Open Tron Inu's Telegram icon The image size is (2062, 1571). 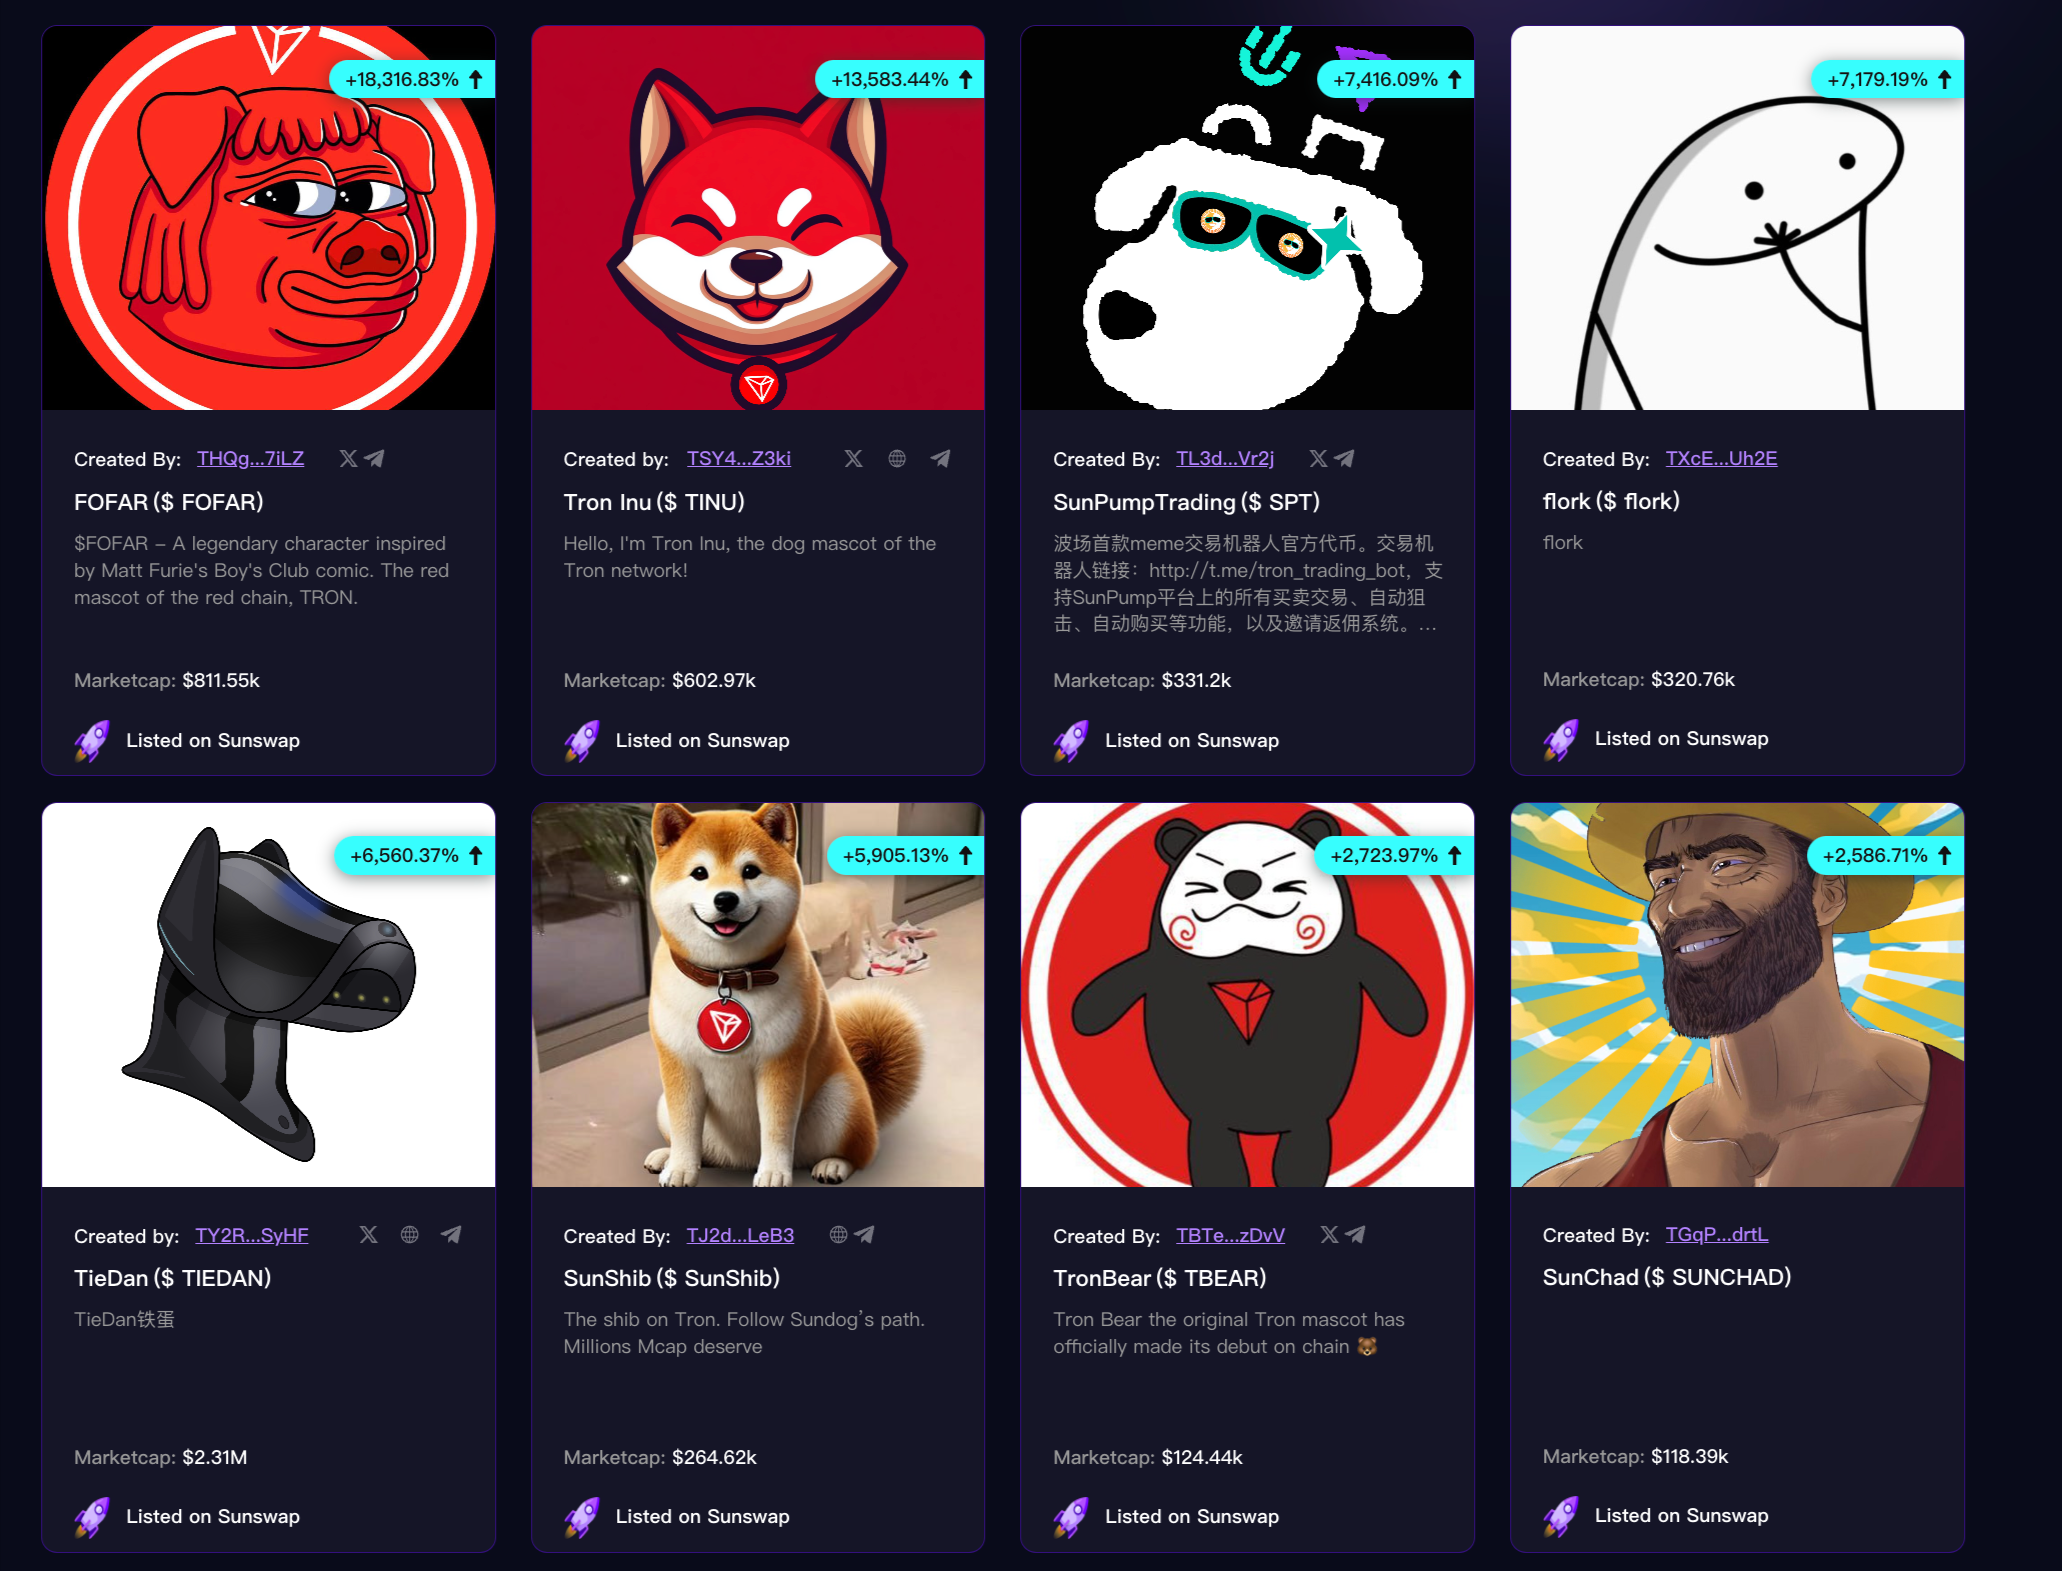(940, 458)
